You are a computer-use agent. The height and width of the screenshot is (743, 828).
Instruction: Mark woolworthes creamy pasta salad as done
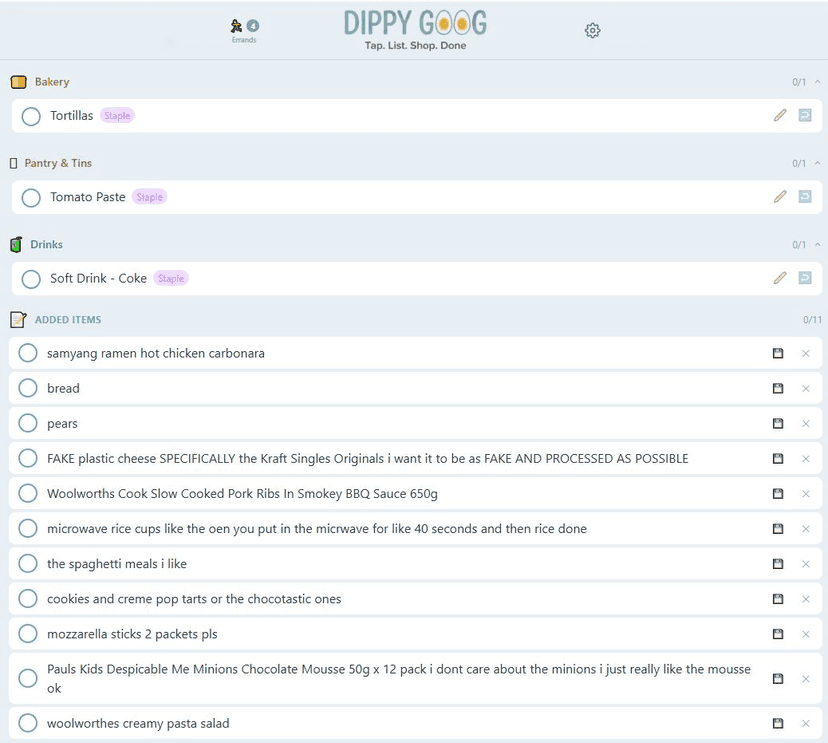pyautogui.click(x=28, y=723)
